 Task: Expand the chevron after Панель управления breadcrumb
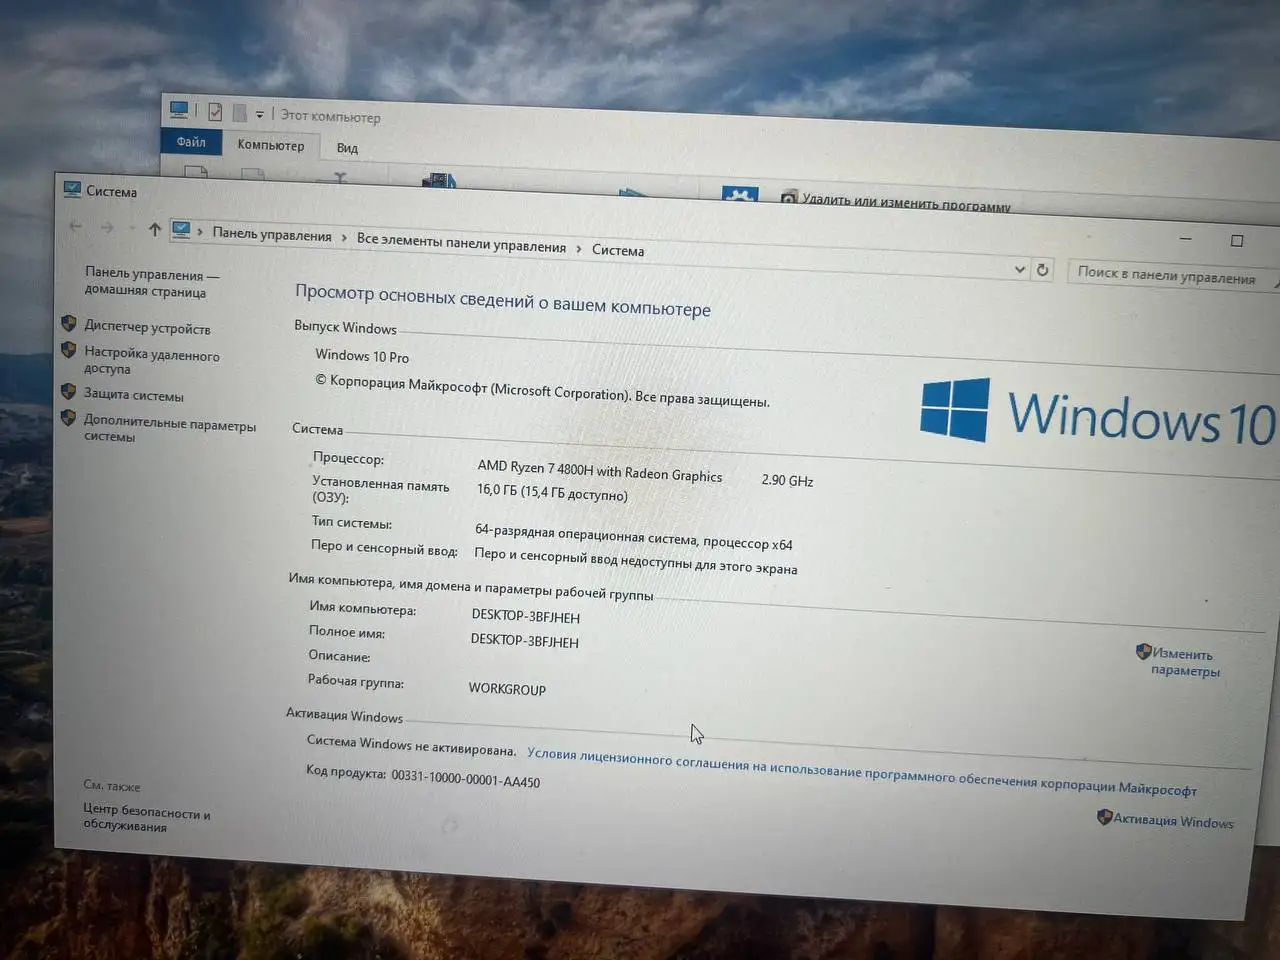click(x=344, y=237)
